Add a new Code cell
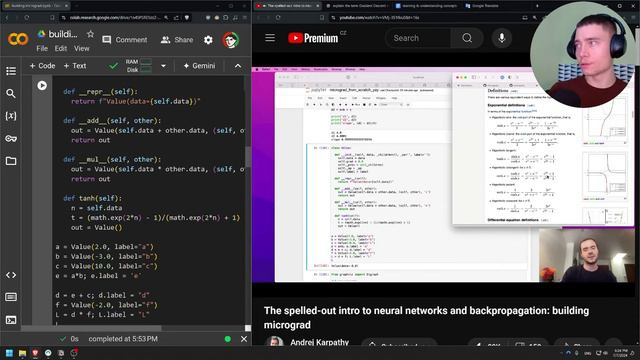 click(42, 66)
